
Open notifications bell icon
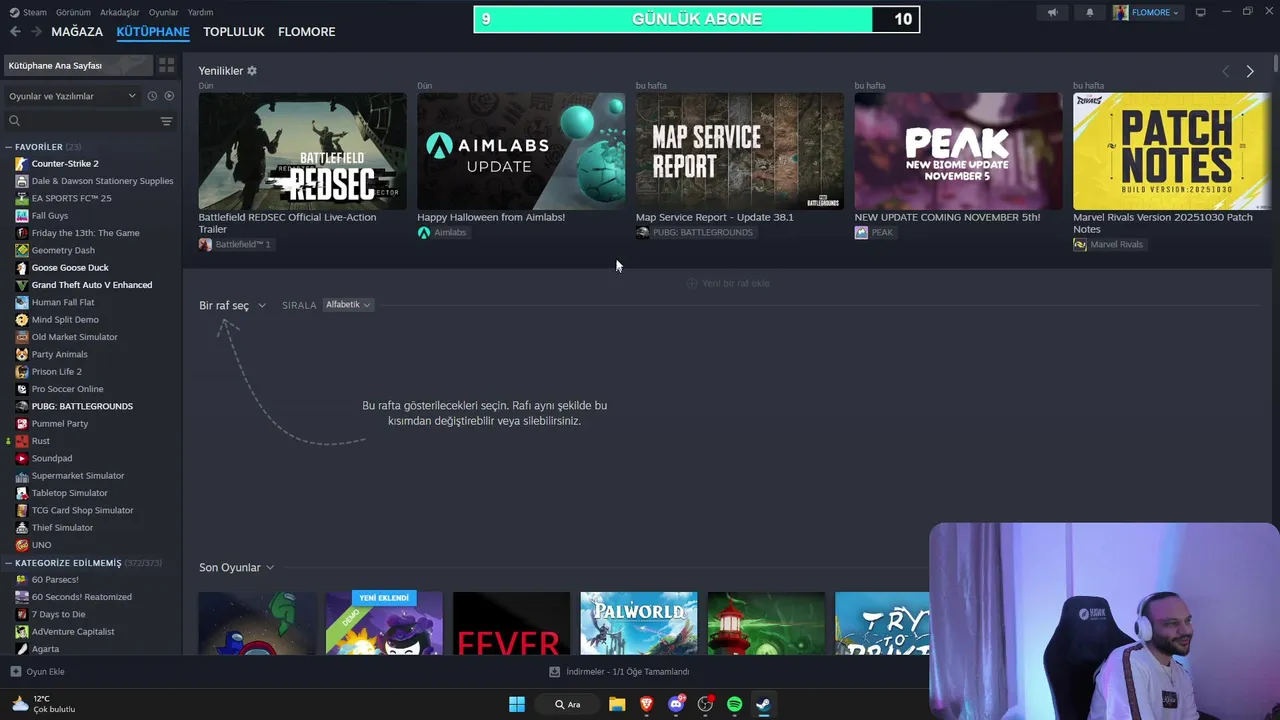click(x=1090, y=12)
